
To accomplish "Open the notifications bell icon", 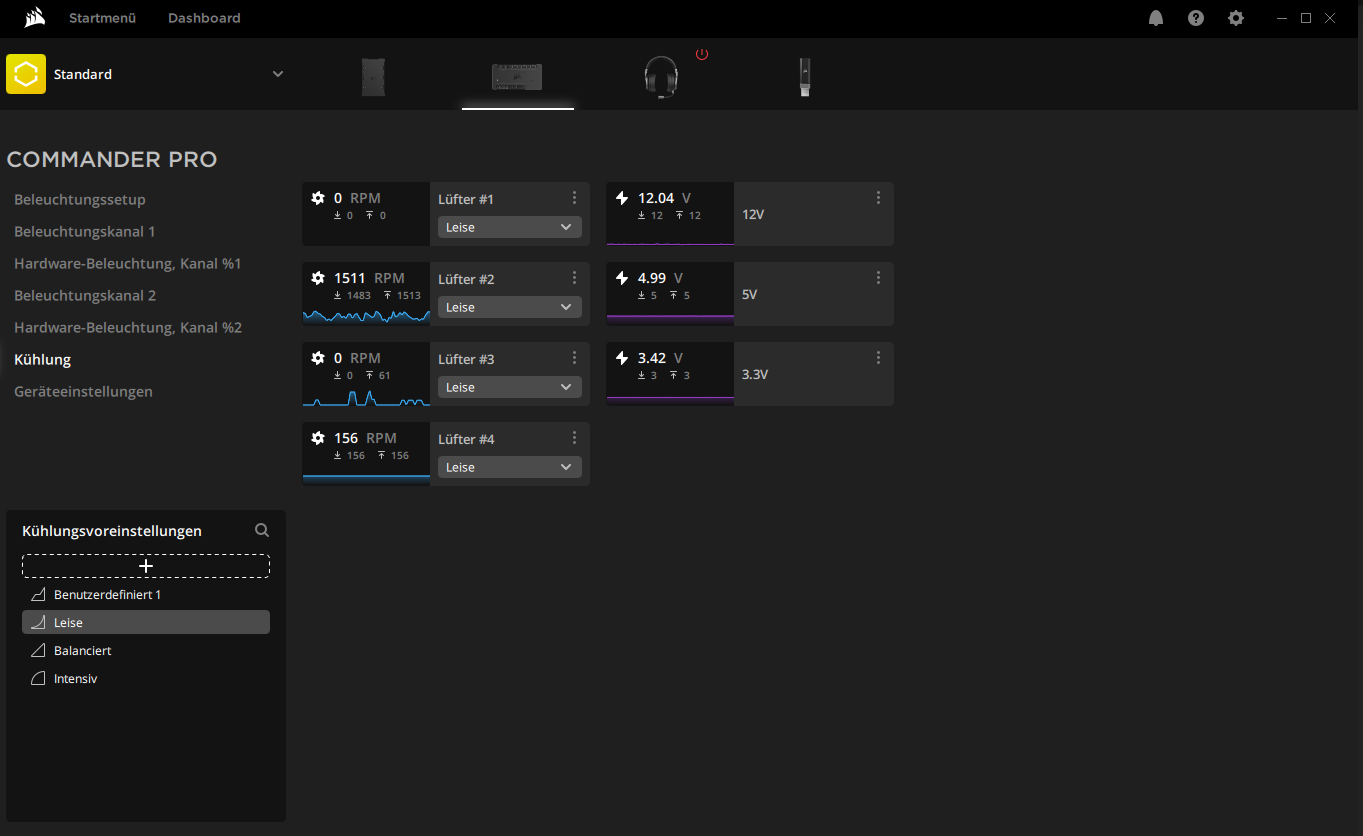I will pyautogui.click(x=1156, y=18).
